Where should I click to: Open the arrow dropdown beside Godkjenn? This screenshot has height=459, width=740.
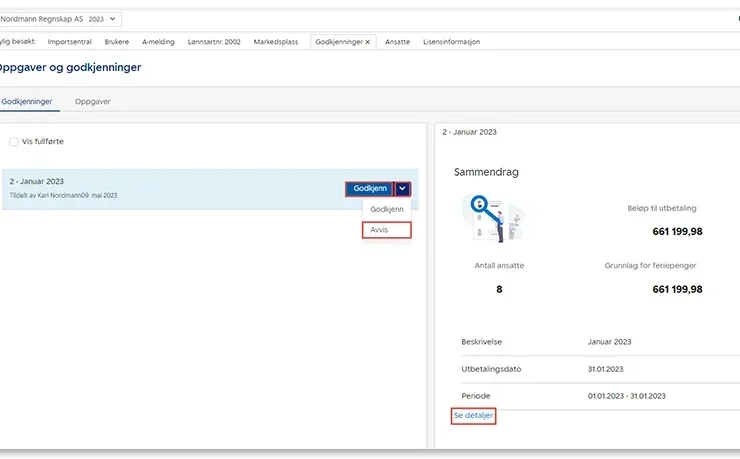402,188
